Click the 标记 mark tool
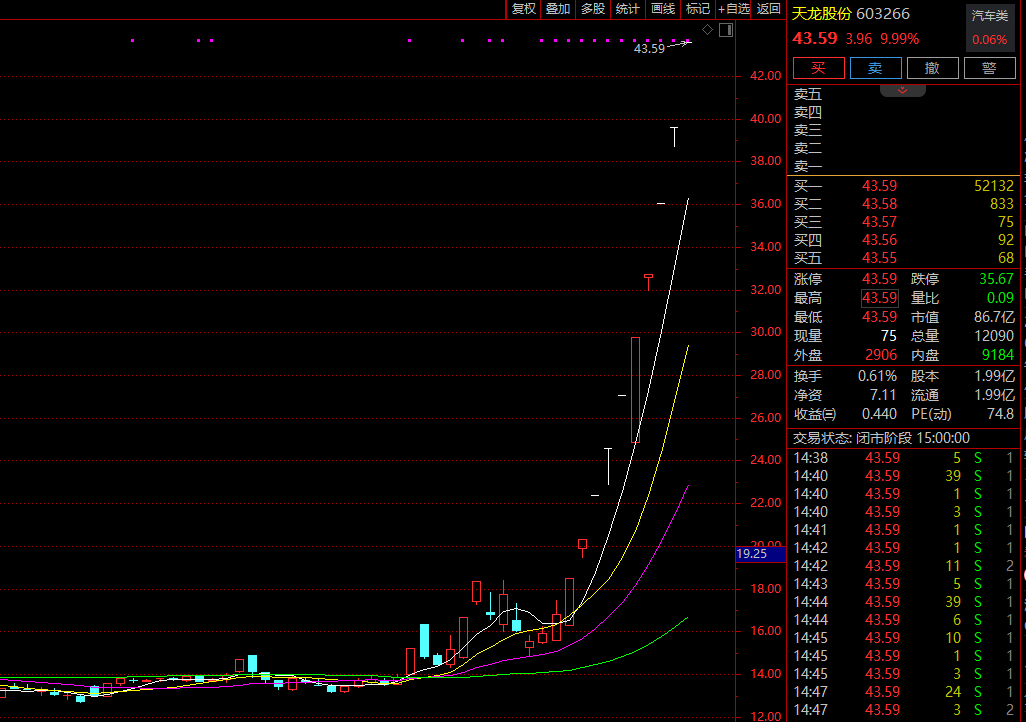This screenshot has width=1026, height=722. pyautogui.click(x=697, y=9)
